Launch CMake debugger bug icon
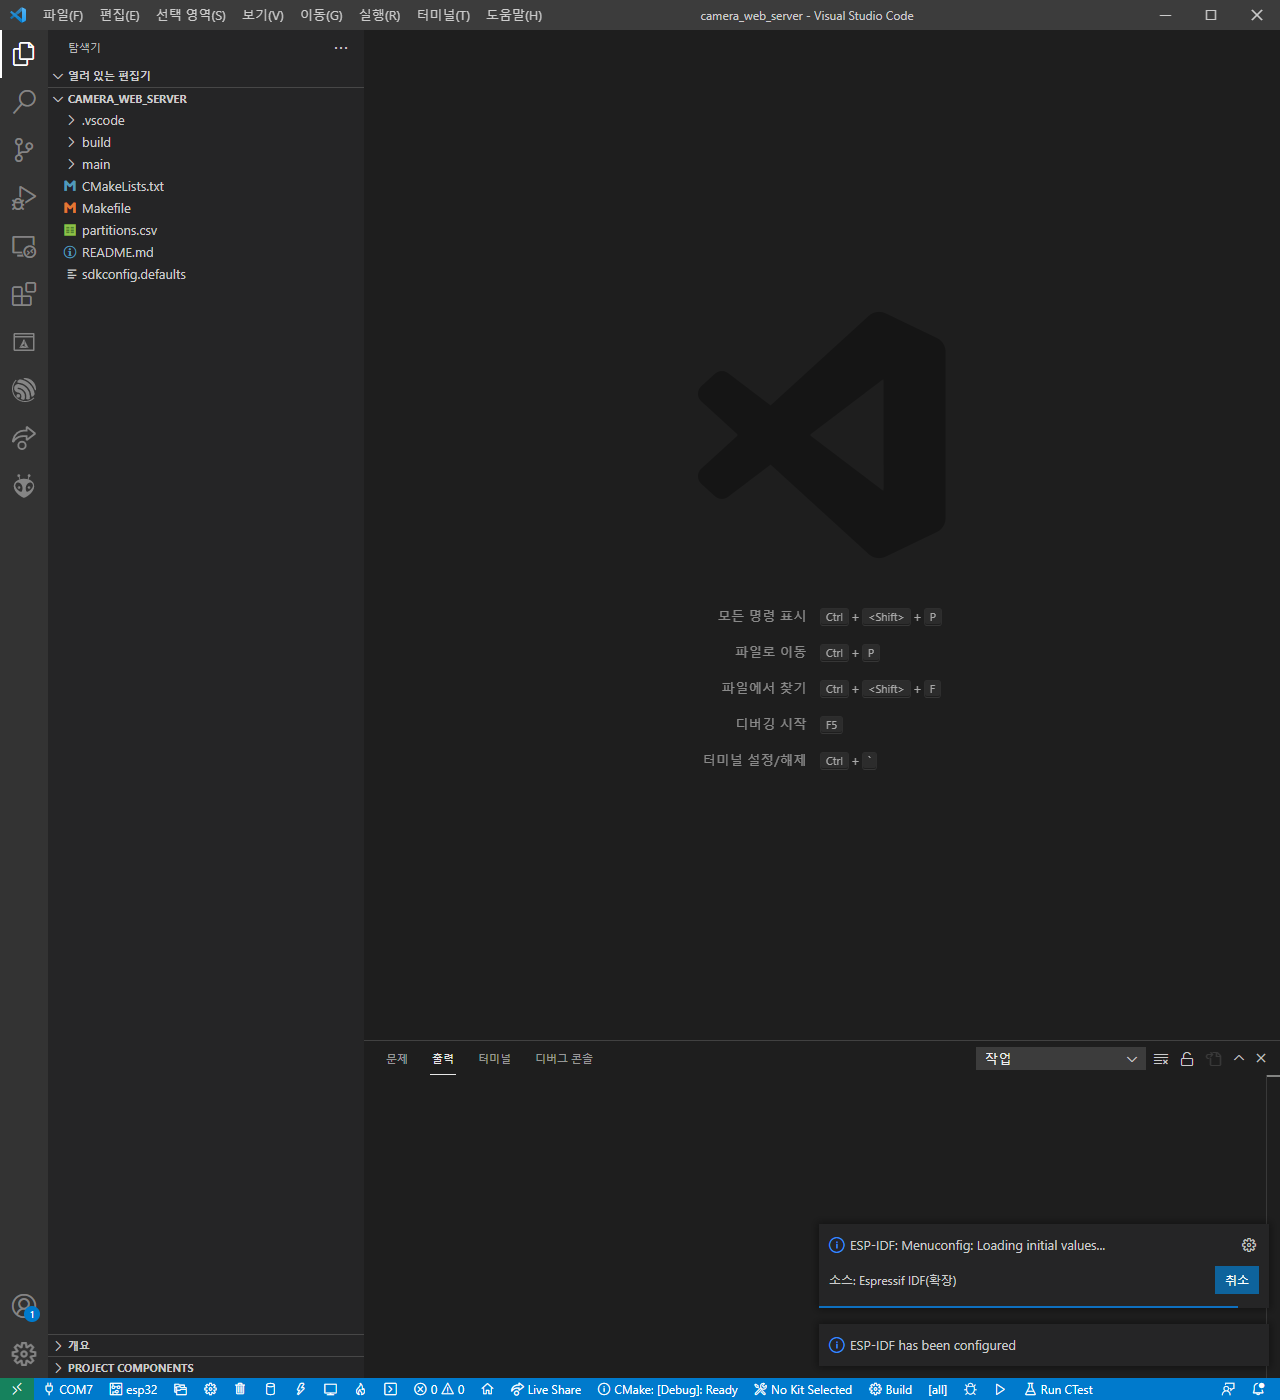1280x1400 pixels. tap(970, 1389)
